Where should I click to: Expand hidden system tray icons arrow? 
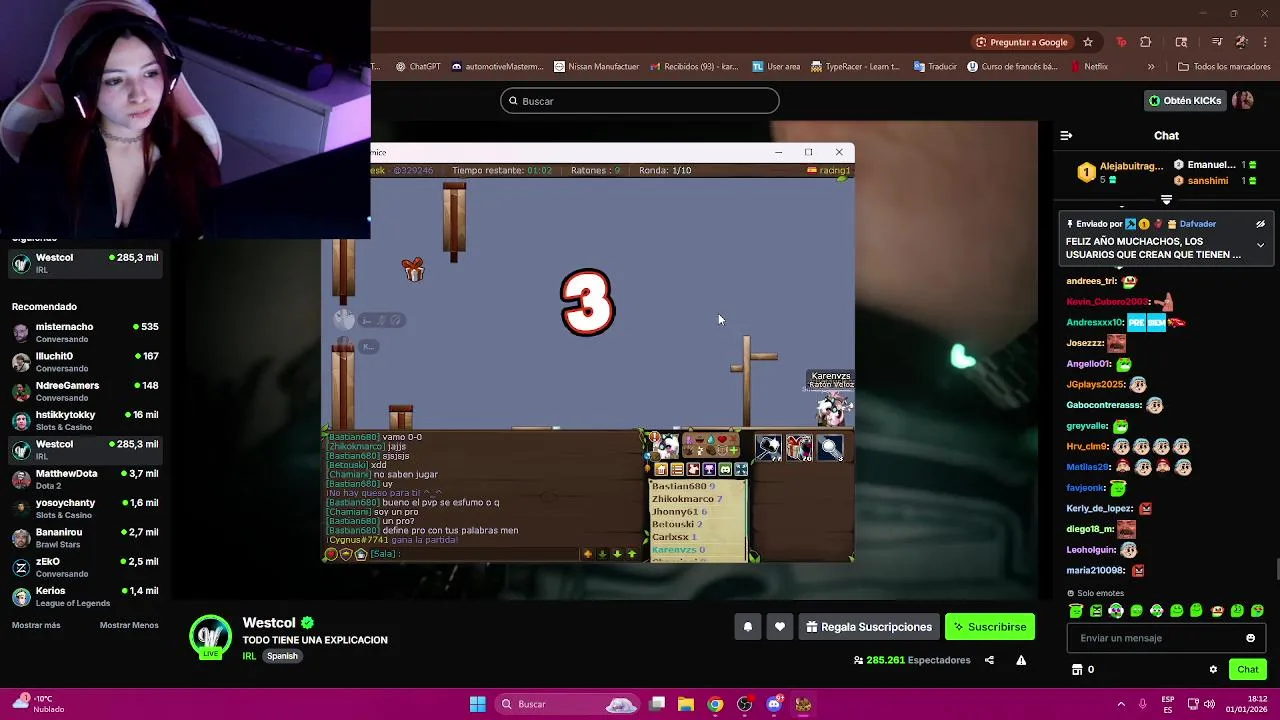click(x=1121, y=704)
